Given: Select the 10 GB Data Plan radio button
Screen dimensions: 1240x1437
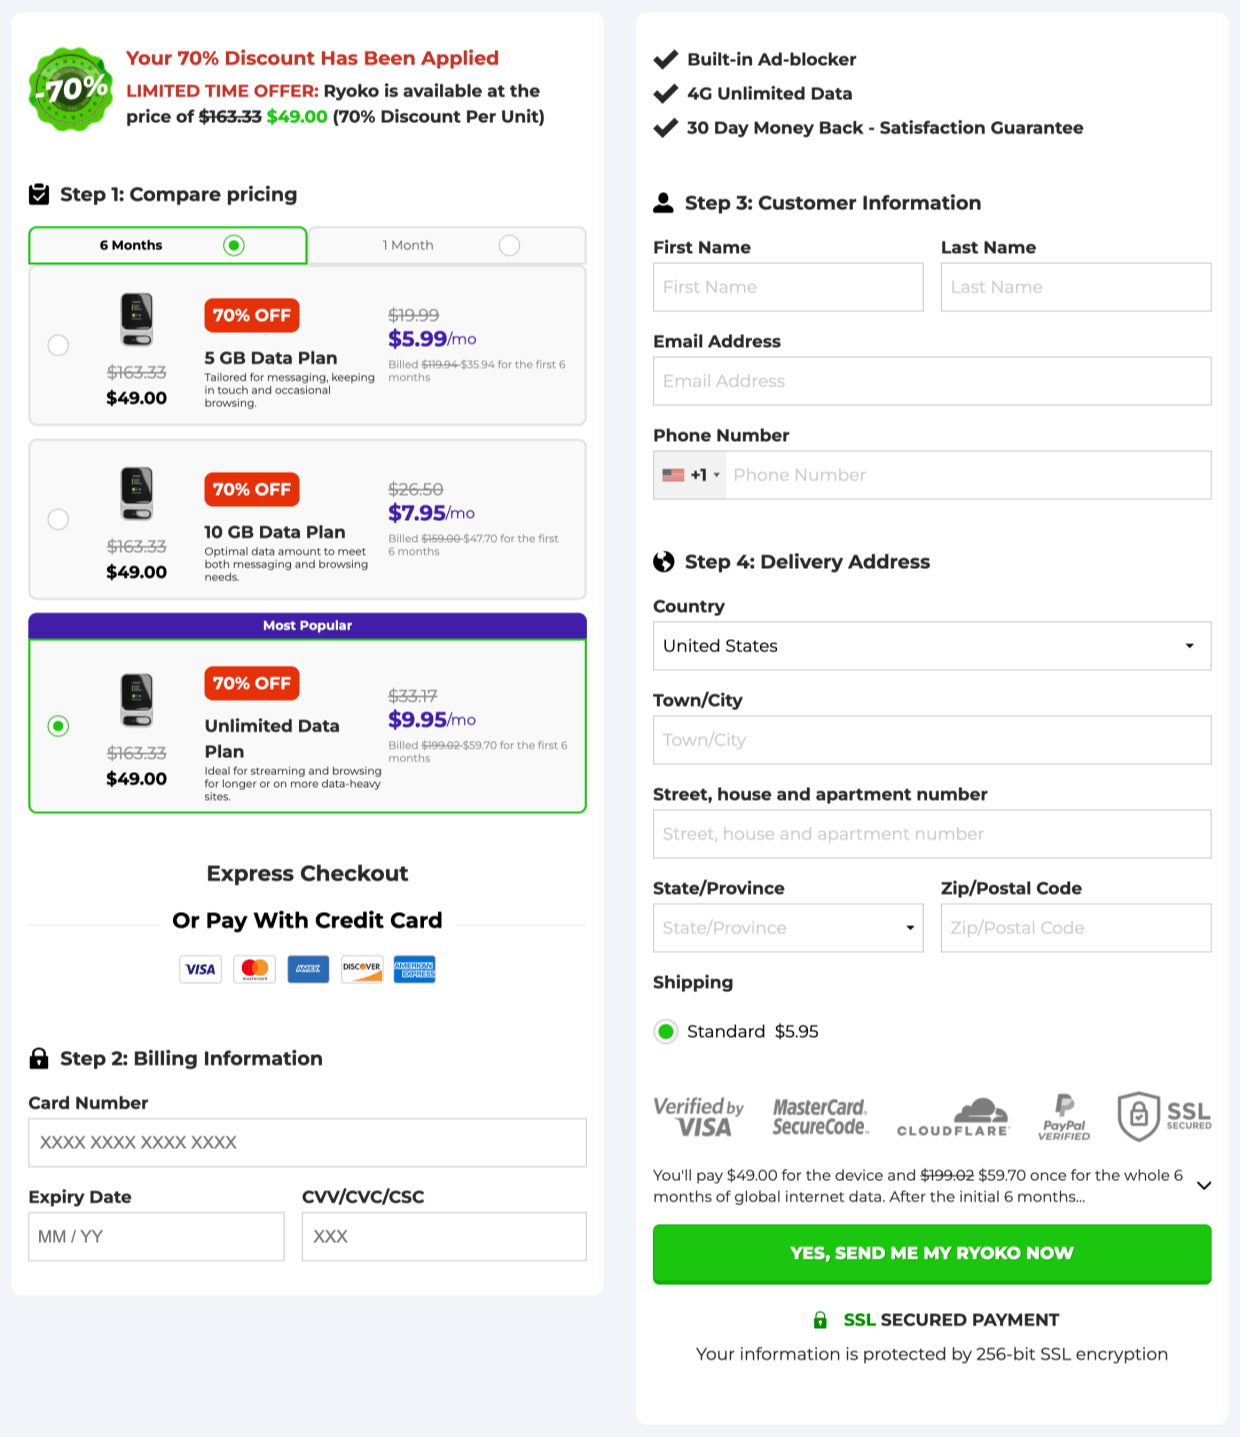Looking at the screenshot, I should click(58, 519).
